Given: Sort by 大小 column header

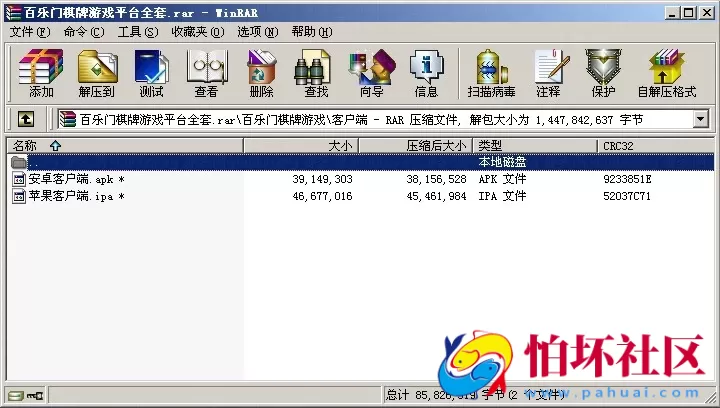Looking at the screenshot, I should pos(301,146).
